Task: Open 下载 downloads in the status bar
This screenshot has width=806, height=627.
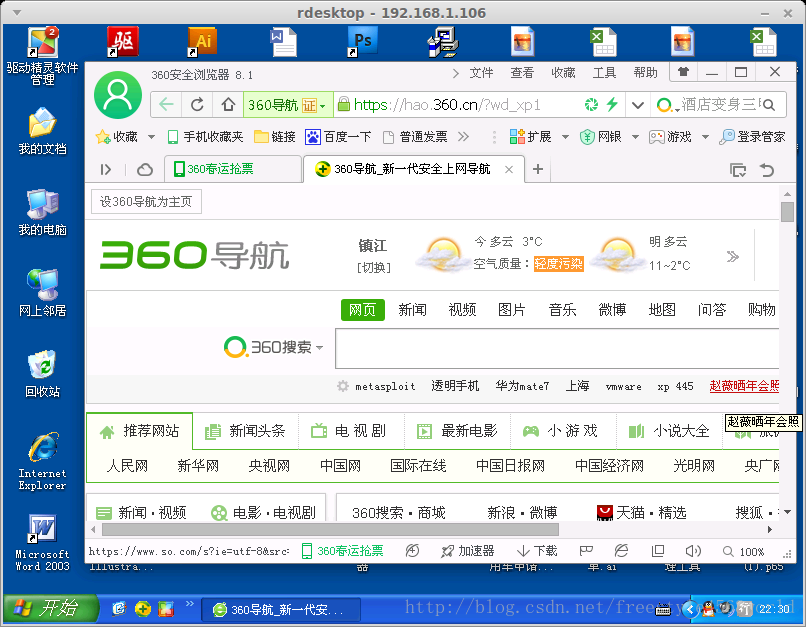Action: (x=537, y=551)
